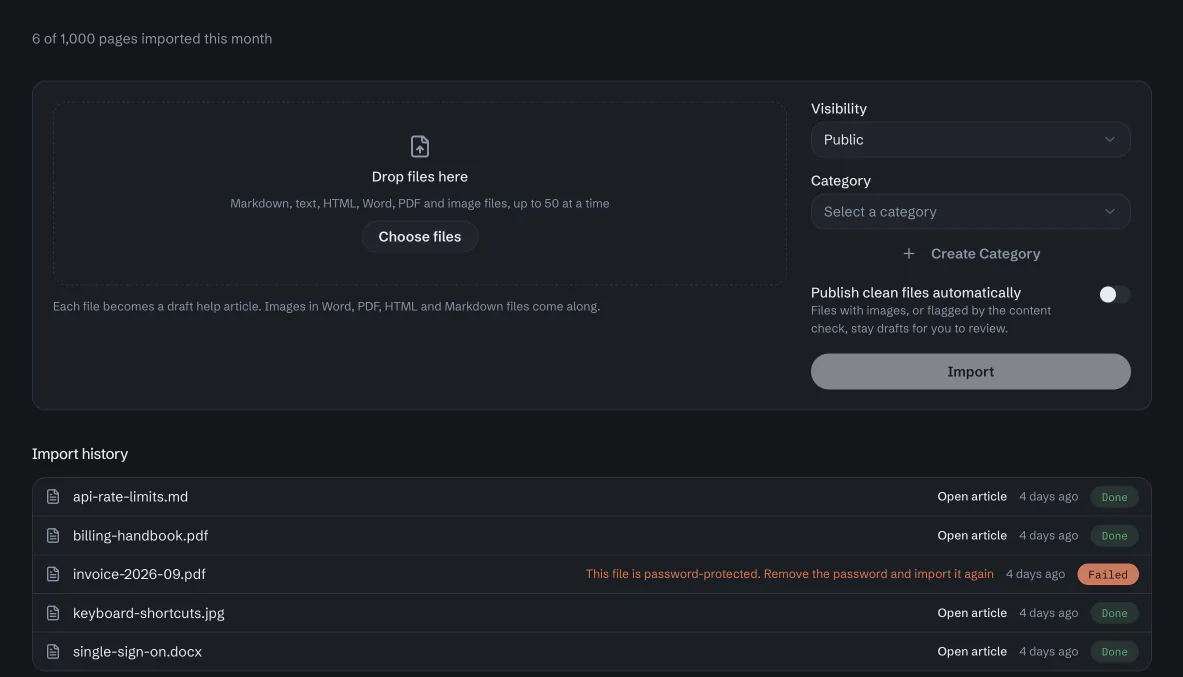Click the supported file types description text
Image resolution: width=1183 pixels, height=677 pixels.
pos(419,204)
